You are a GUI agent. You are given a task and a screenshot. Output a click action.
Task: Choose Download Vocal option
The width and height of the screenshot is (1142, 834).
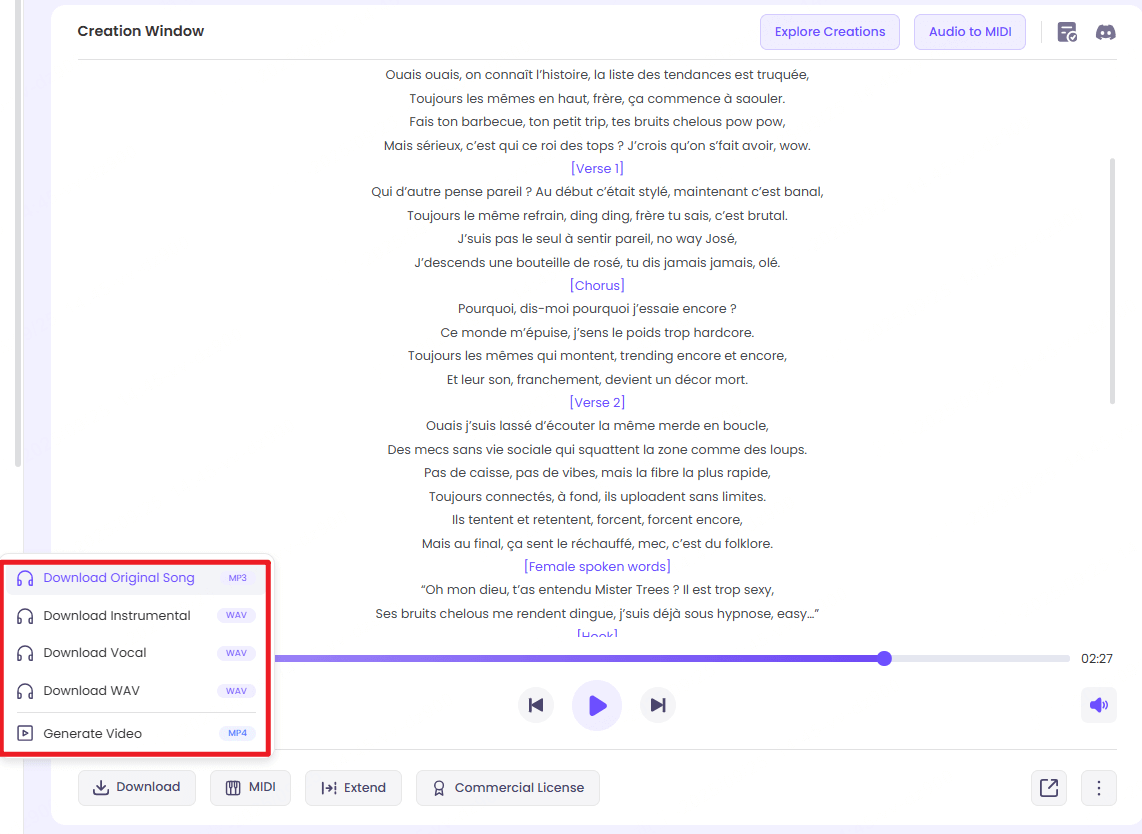click(x=136, y=653)
